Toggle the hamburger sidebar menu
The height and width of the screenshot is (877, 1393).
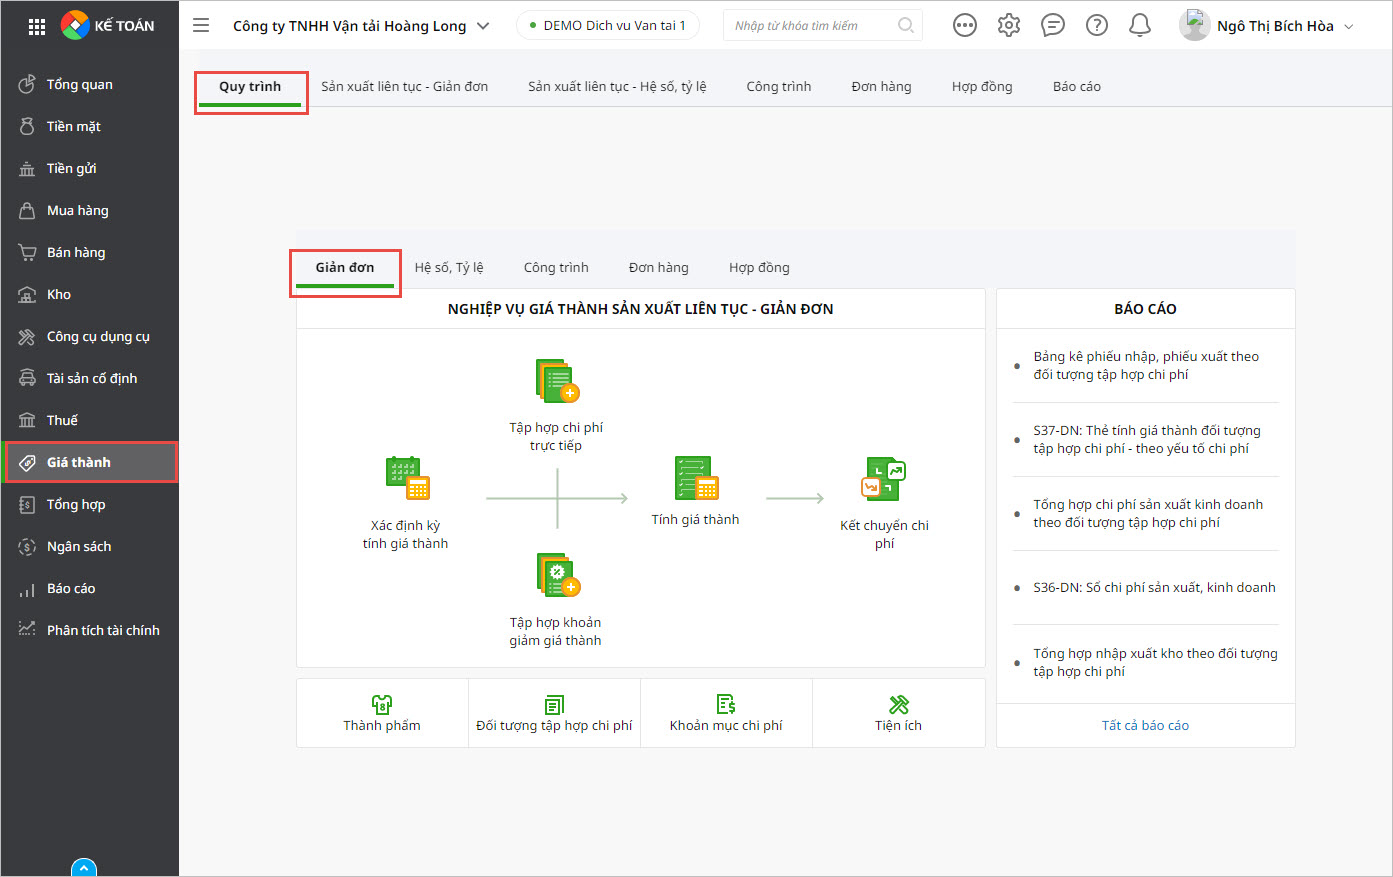click(201, 26)
